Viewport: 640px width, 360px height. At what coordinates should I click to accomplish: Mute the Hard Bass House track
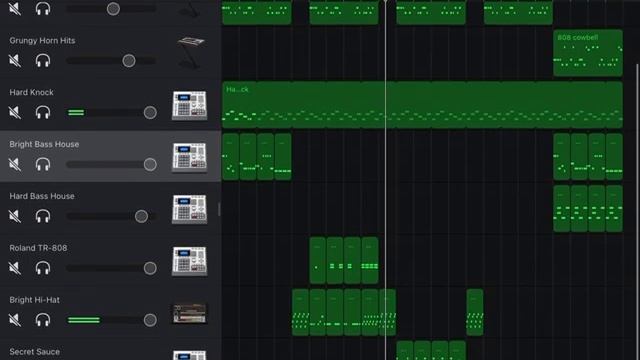15,216
